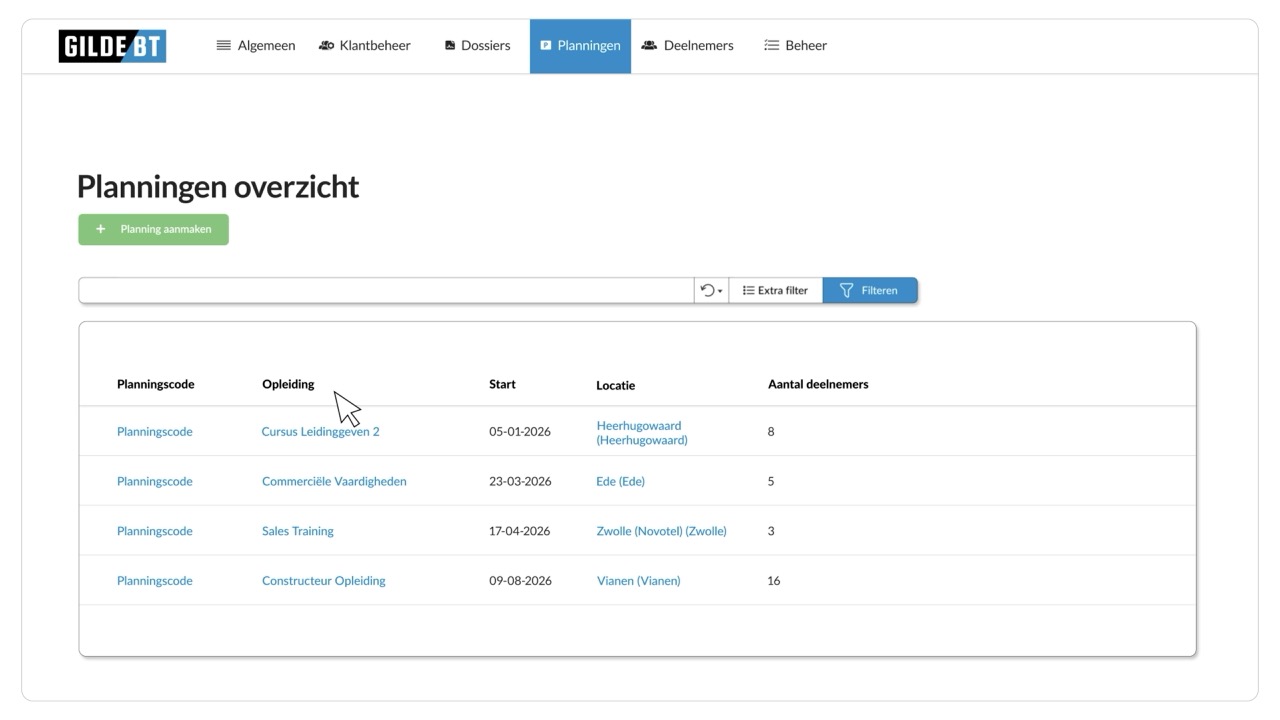
Task: Sort by Locatie column header
Action: coord(615,385)
